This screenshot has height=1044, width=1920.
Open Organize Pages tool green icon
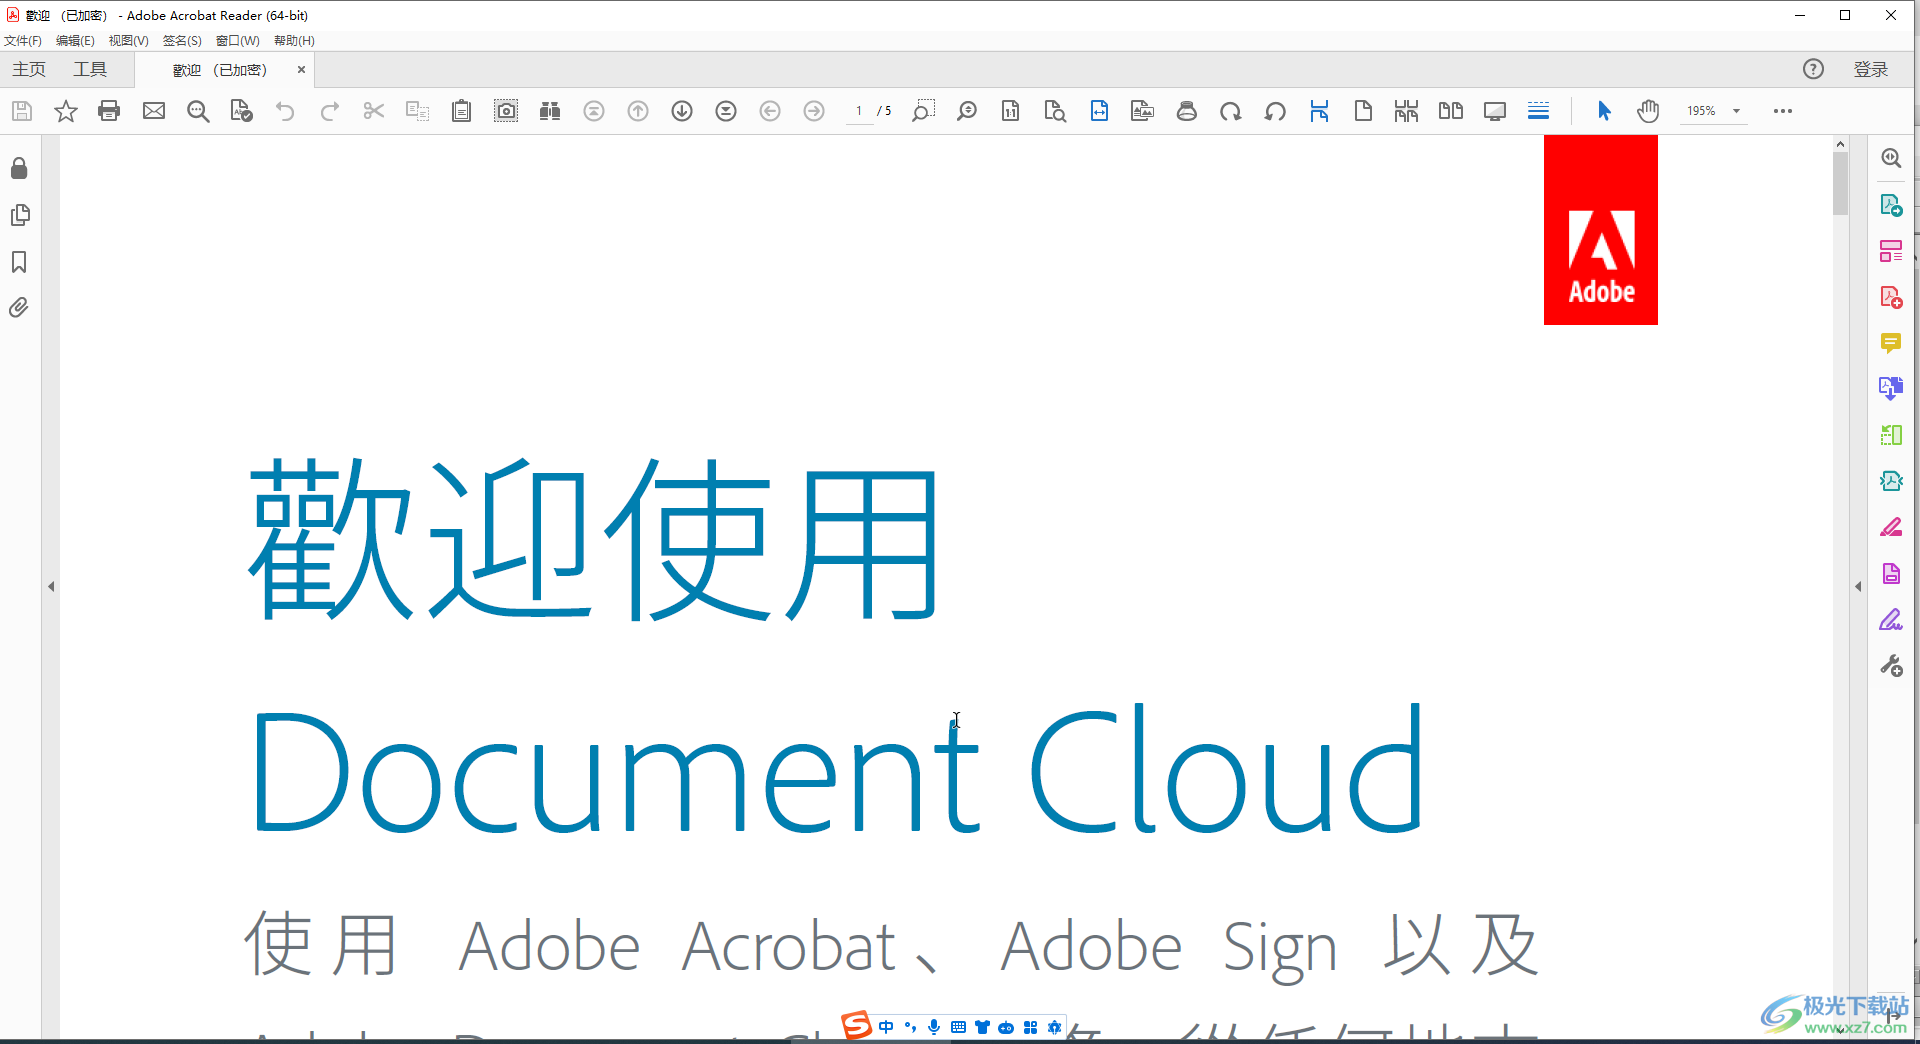1891,435
